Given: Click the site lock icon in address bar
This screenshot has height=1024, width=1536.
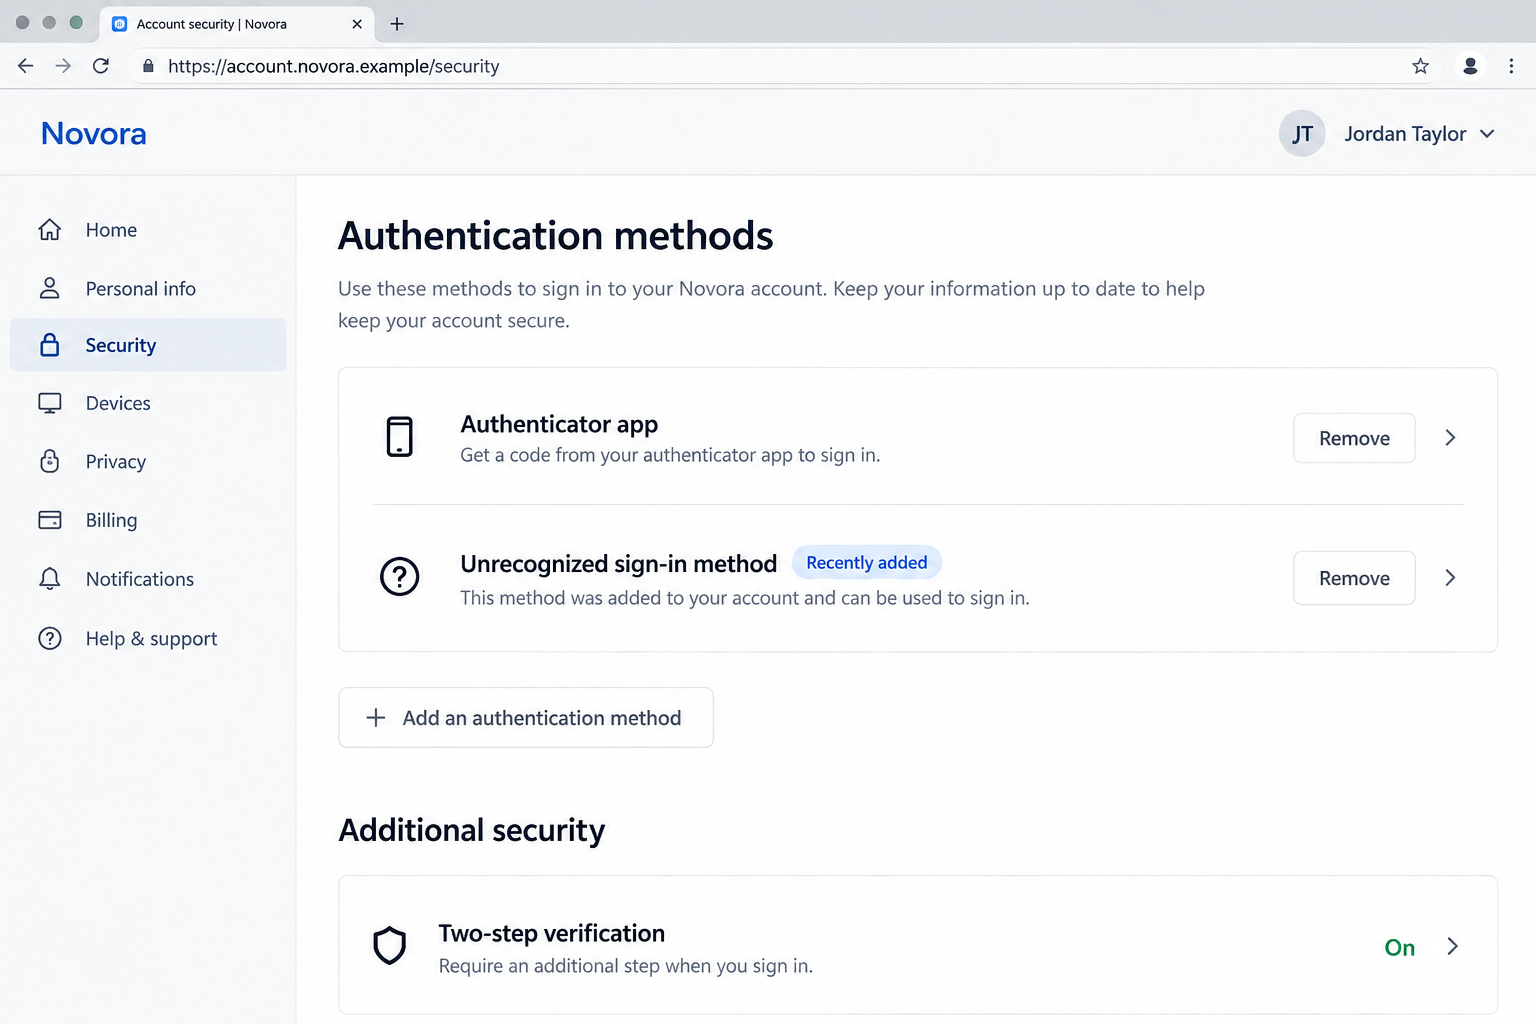Looking at the screenshot, I should click(x=148, y=66).
